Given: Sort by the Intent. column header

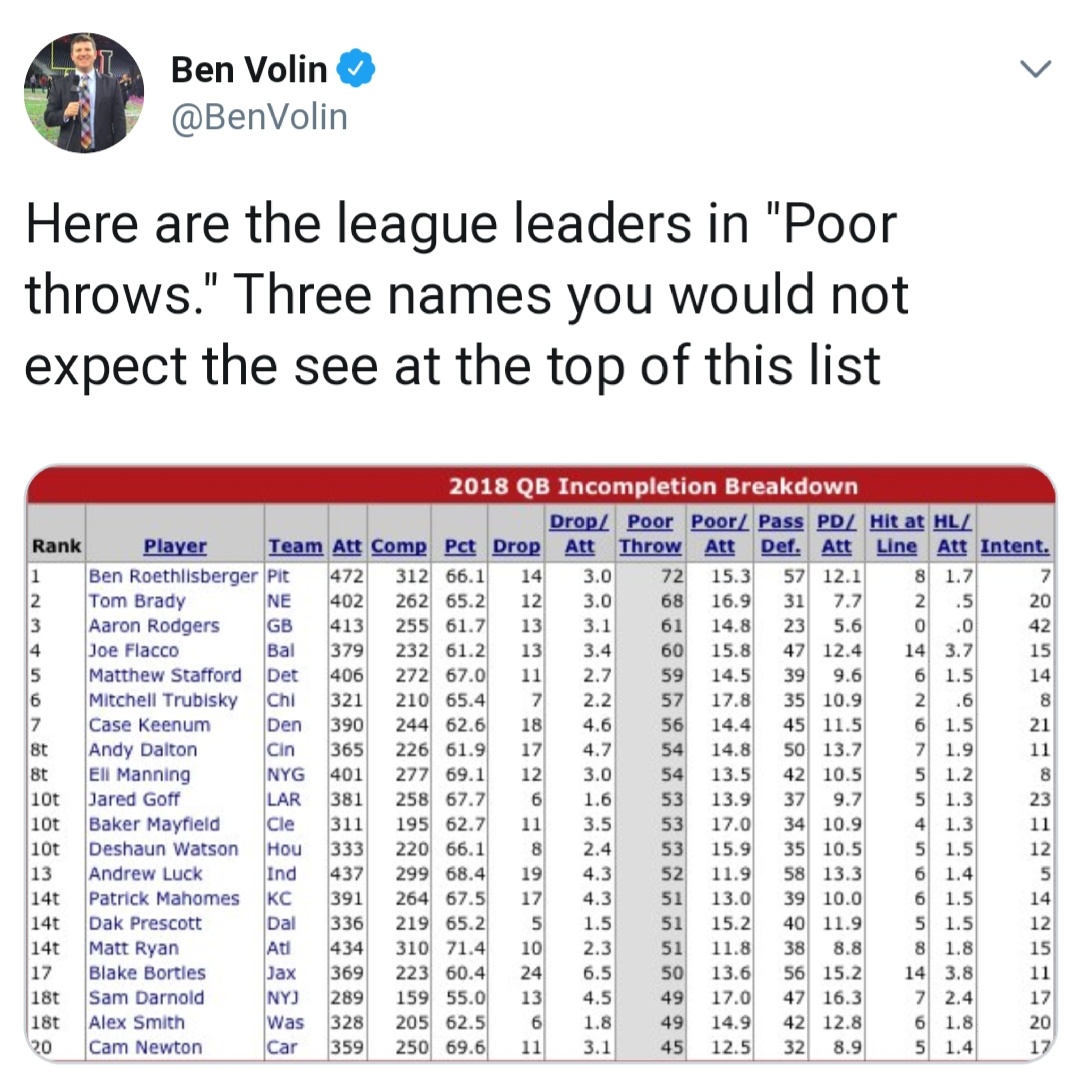Looking at the screenshot, I should pos(1015,546).
